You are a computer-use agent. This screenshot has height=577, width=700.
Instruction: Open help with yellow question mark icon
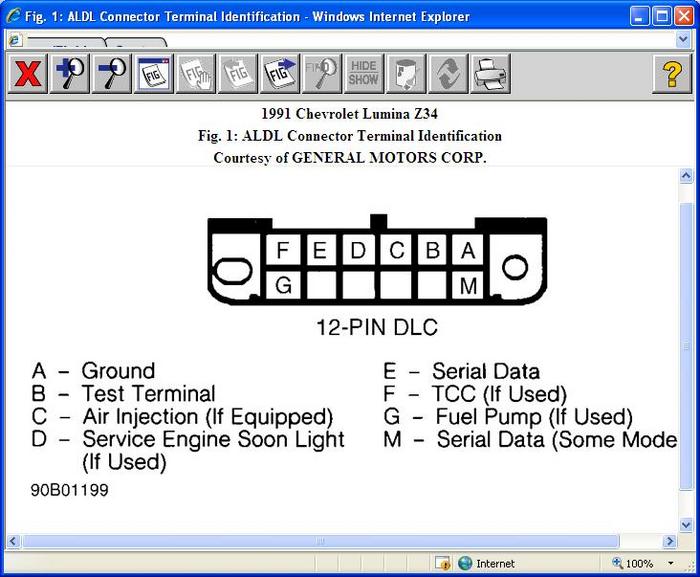tap(672, 74)
